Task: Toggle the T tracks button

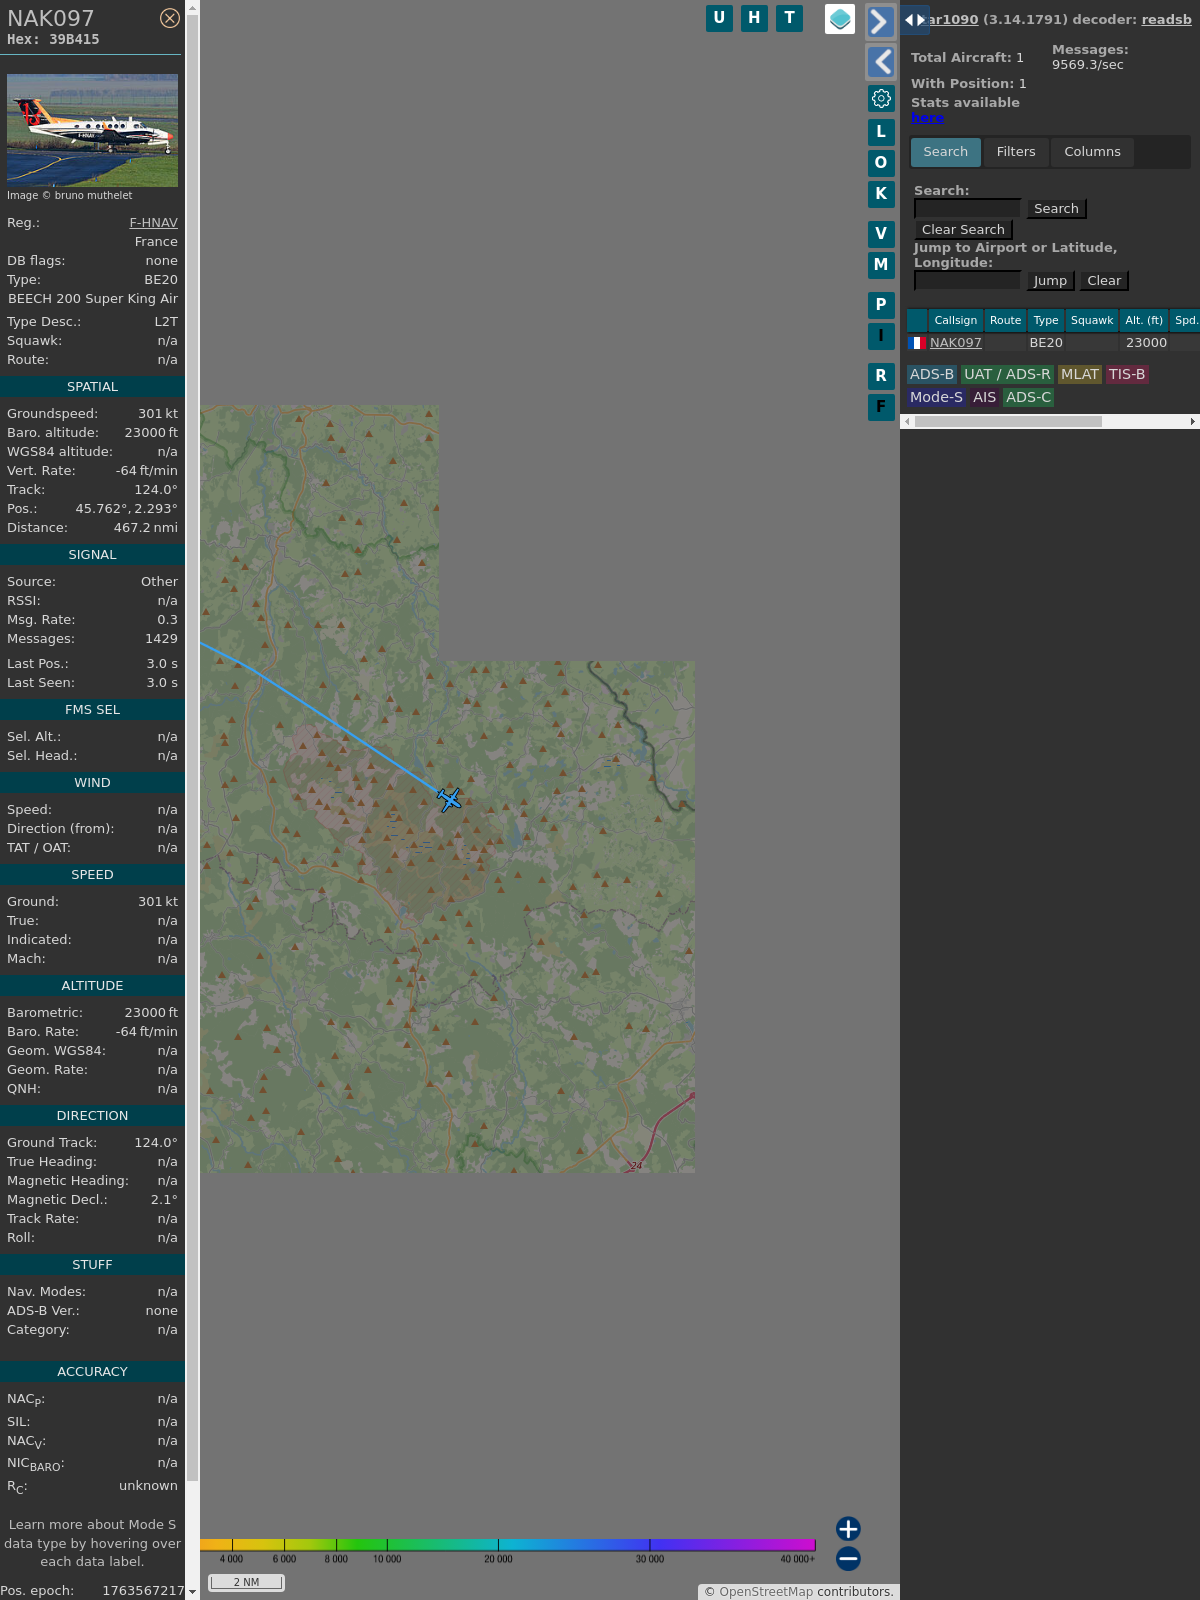Action: (789, 18)
